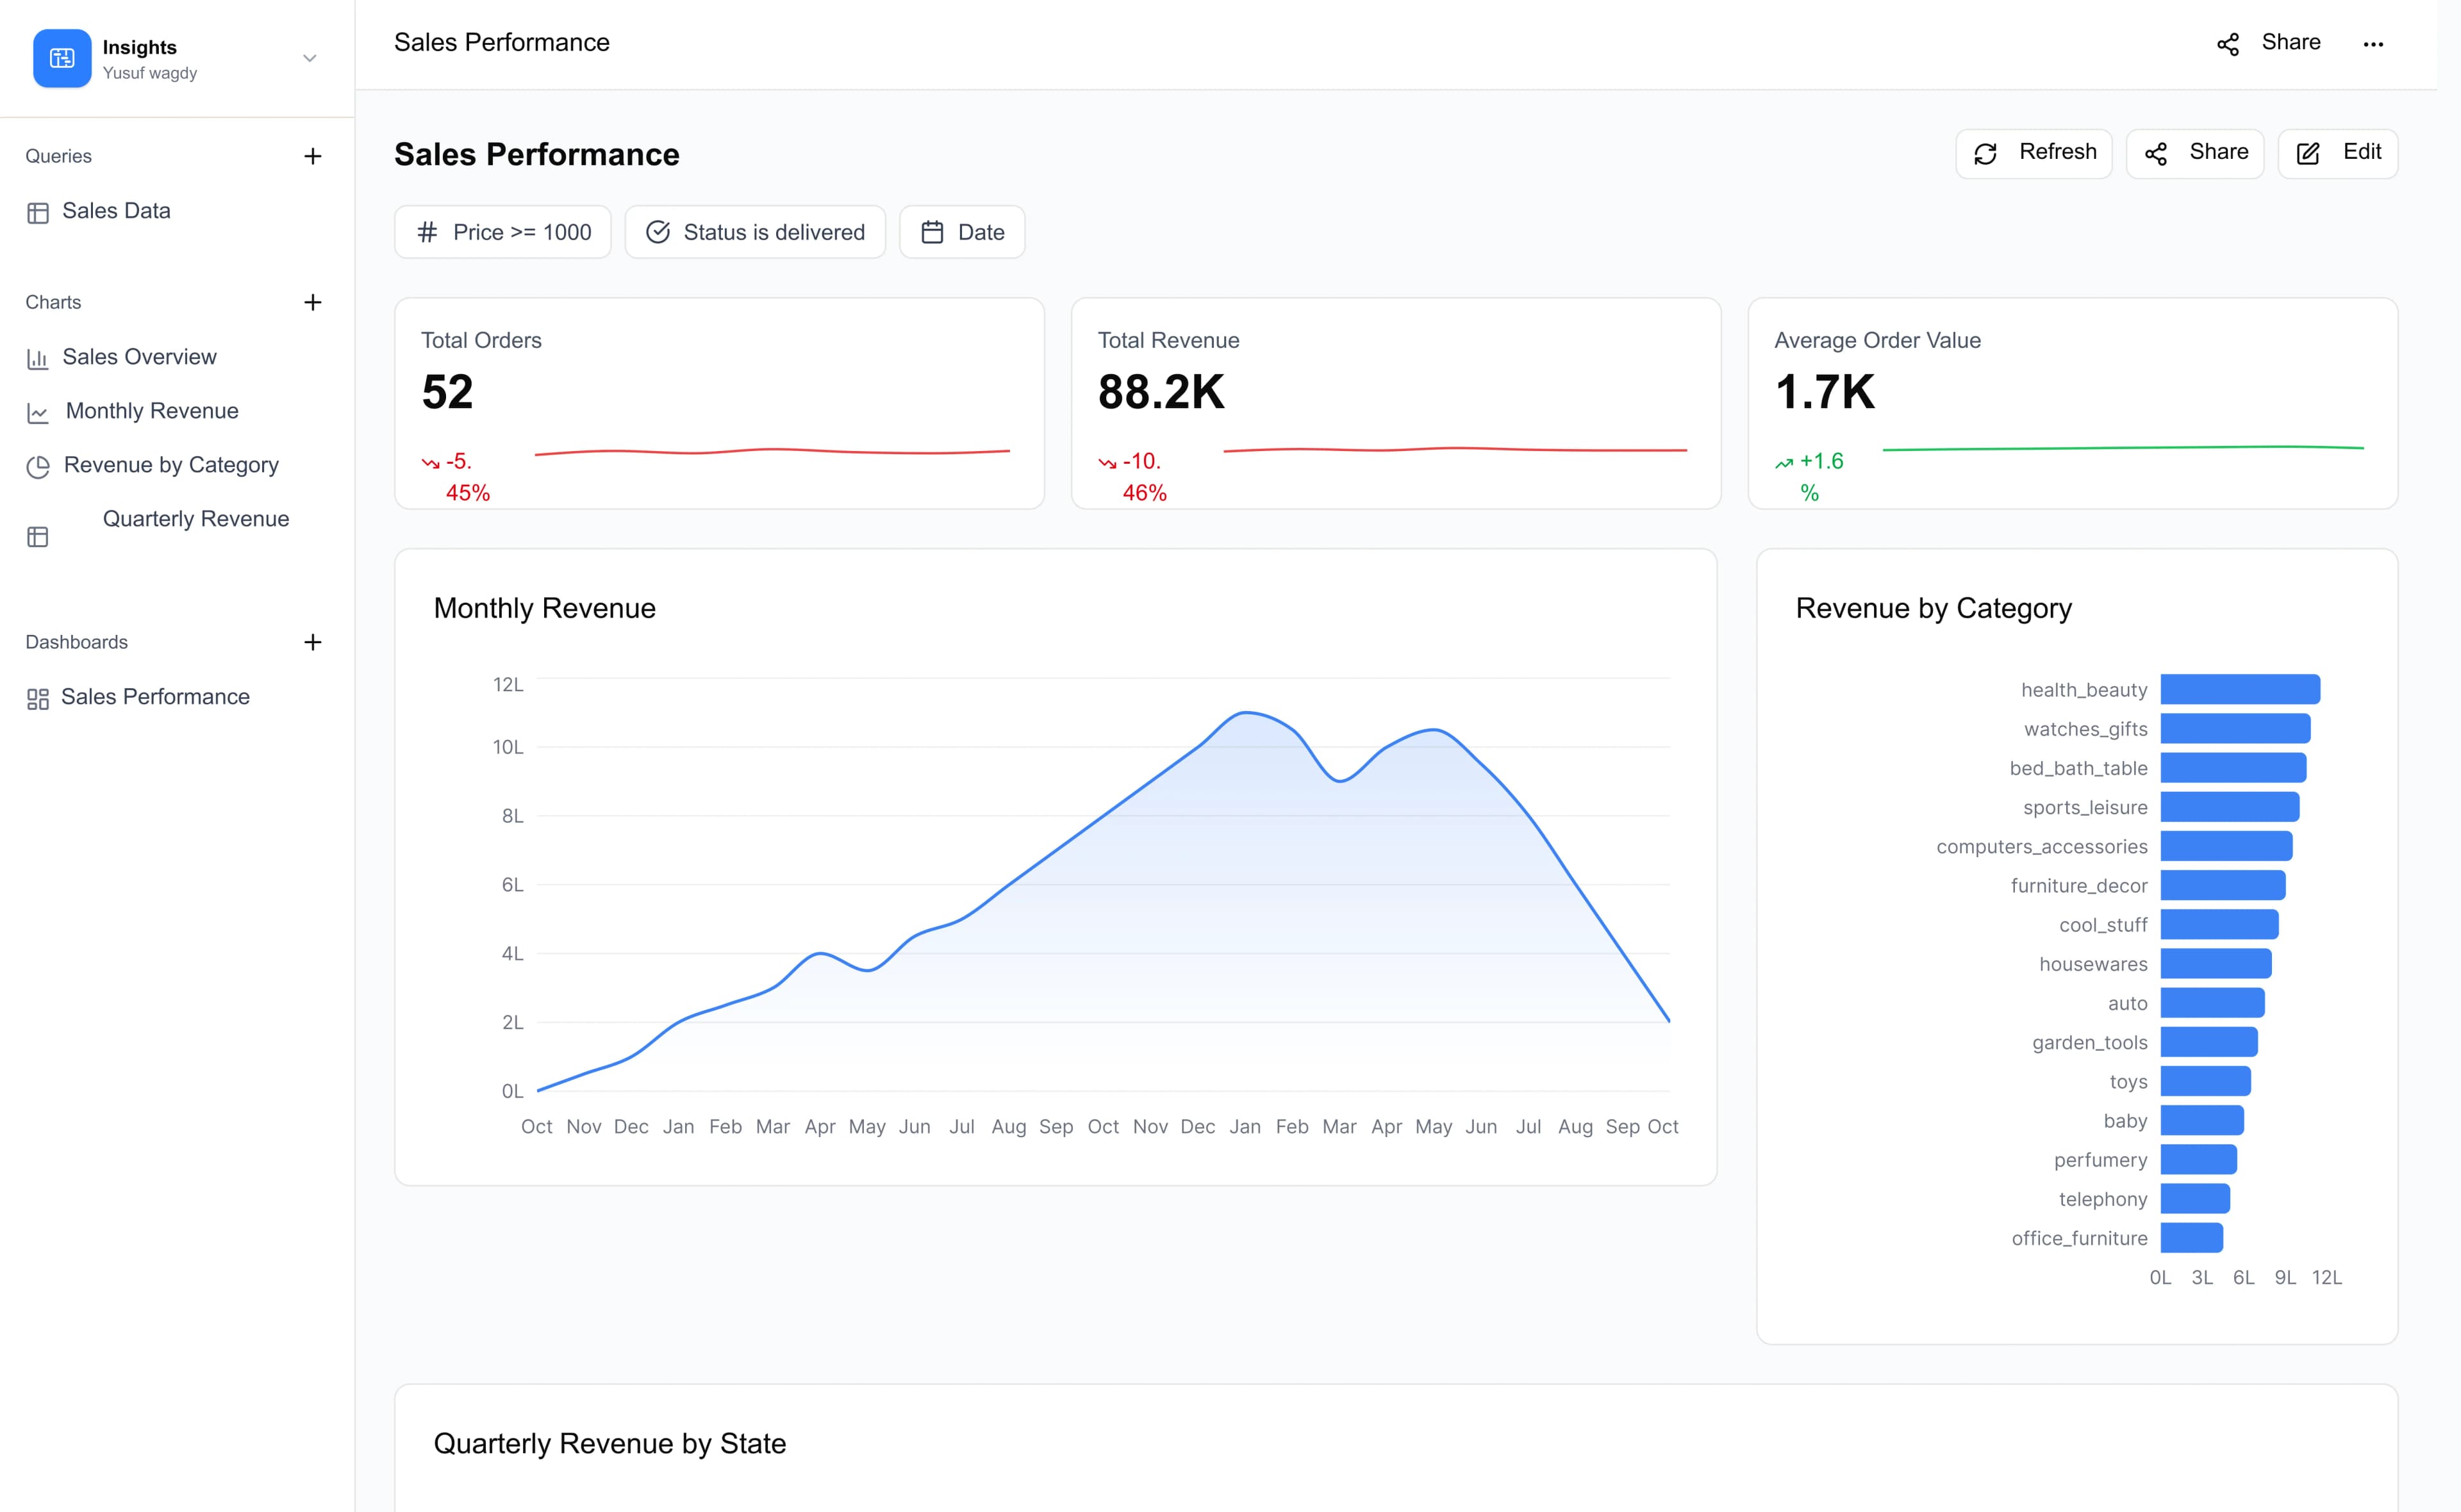The image size is (2461, 1512).
Task: Click the Sales Overview bar chart icon
Action: [x=38, y=358]
